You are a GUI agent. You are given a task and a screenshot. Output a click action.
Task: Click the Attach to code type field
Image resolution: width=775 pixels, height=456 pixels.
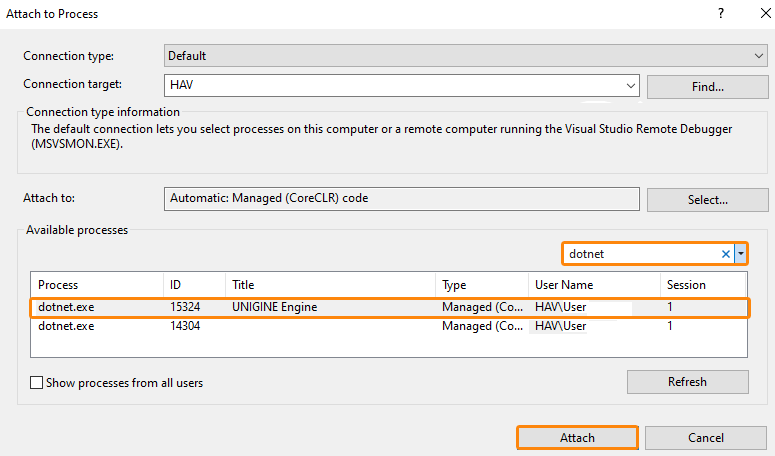point(401,199)
